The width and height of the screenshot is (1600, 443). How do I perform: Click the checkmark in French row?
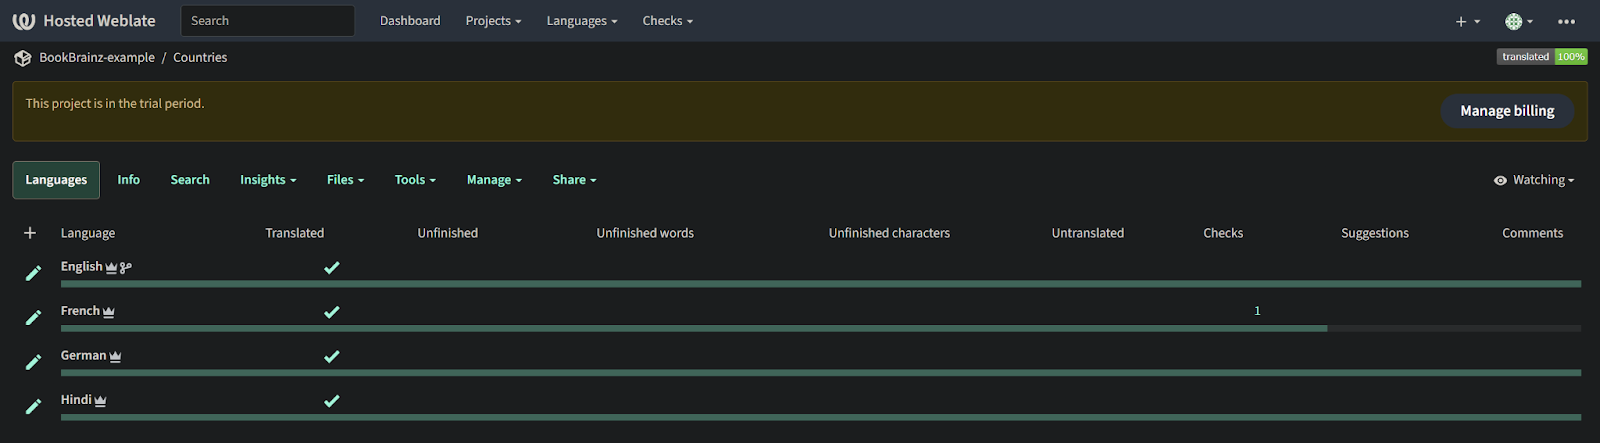pyautogui.click(x=332, y=312)
